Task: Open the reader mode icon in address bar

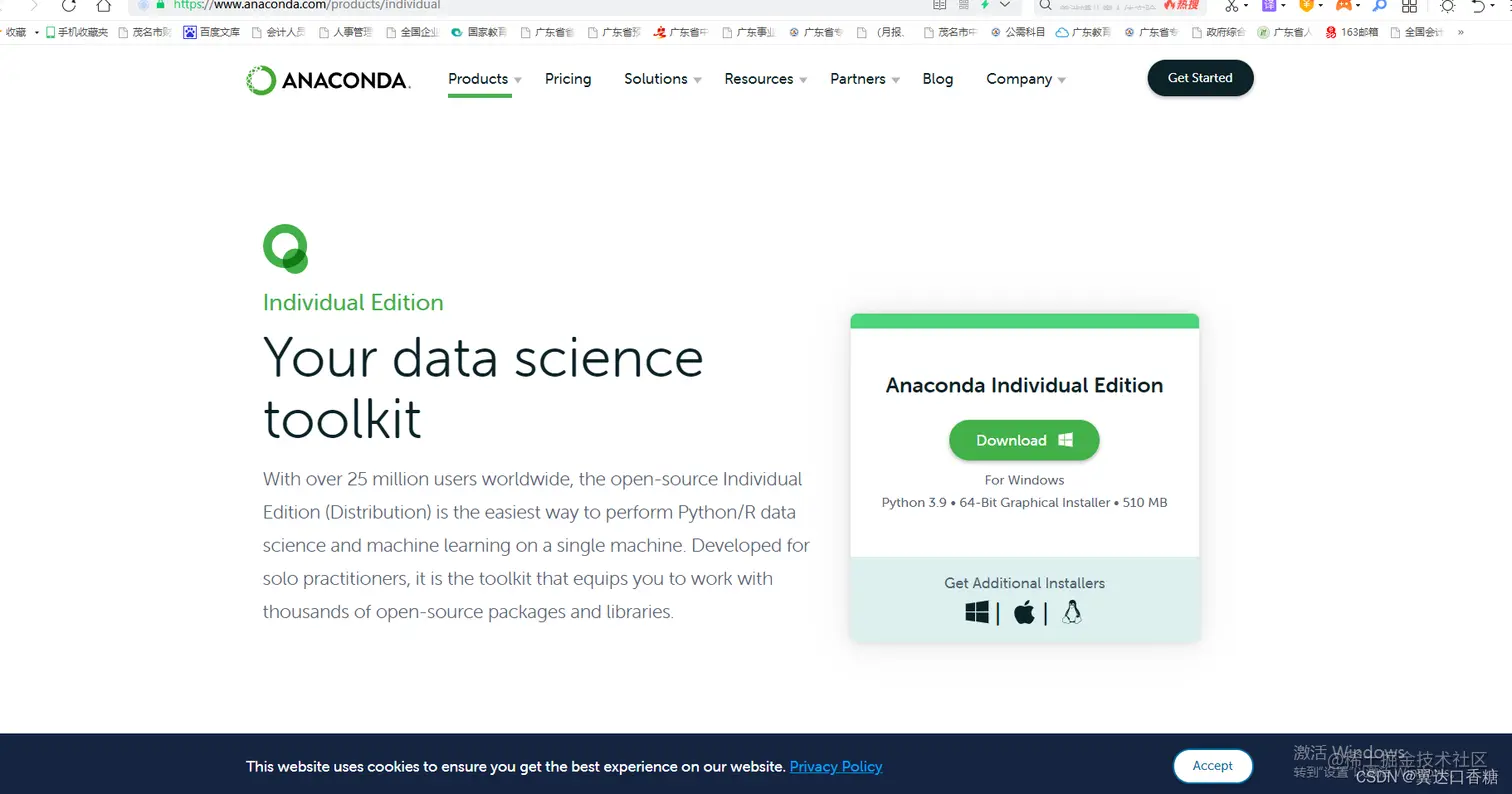Action: click(939, 5)
